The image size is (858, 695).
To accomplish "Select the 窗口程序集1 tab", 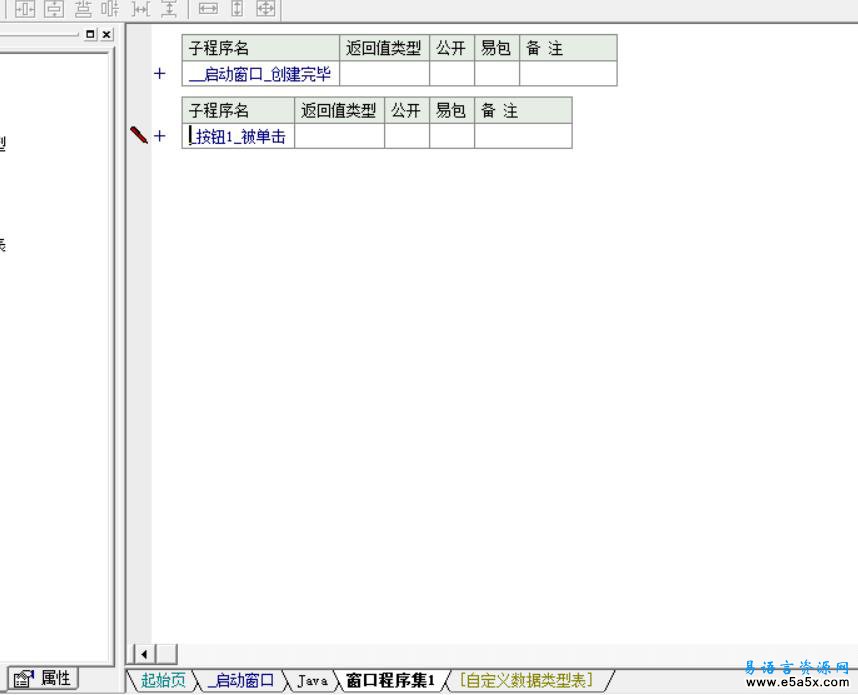I will click(x=391, y=680).
